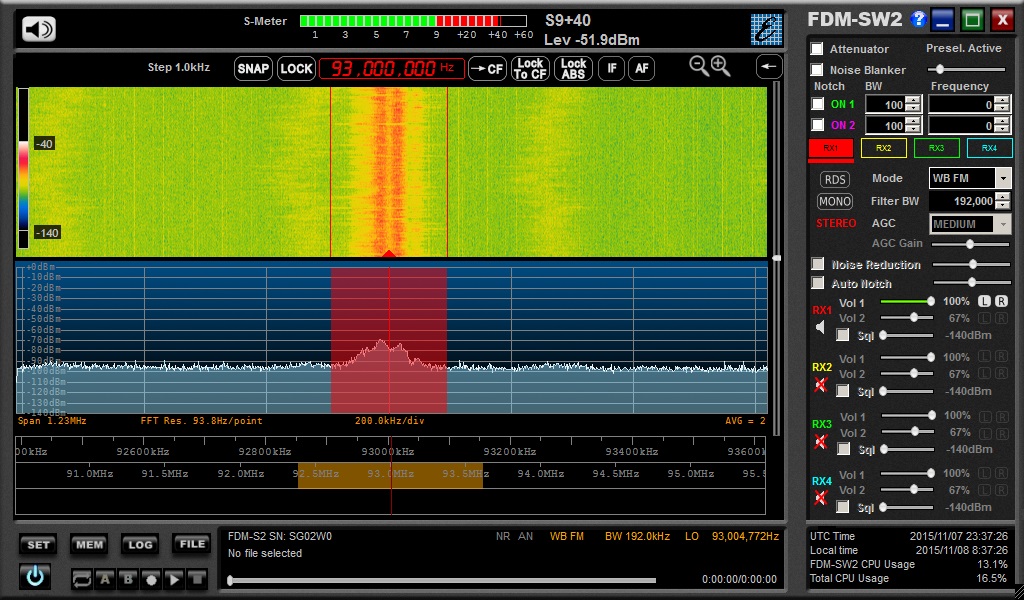Click the record button icon
This screenshot has height=600, width=1024.
(150, 578)
